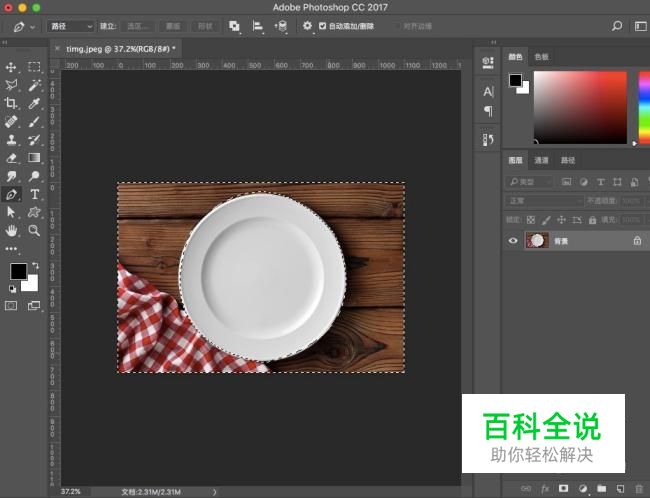
Task: Open the Character panel icon
Action: tap(488, 91)
